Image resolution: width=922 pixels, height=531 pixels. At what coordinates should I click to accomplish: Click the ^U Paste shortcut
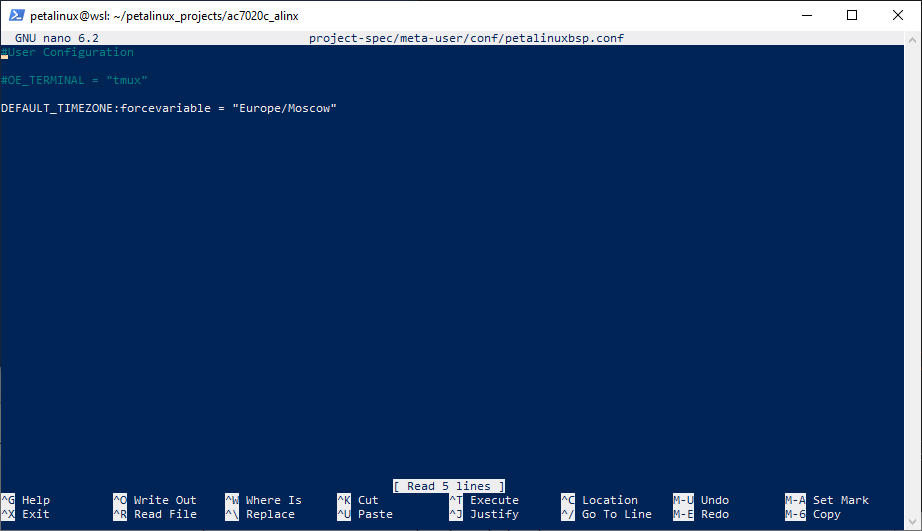coord(365,514)
